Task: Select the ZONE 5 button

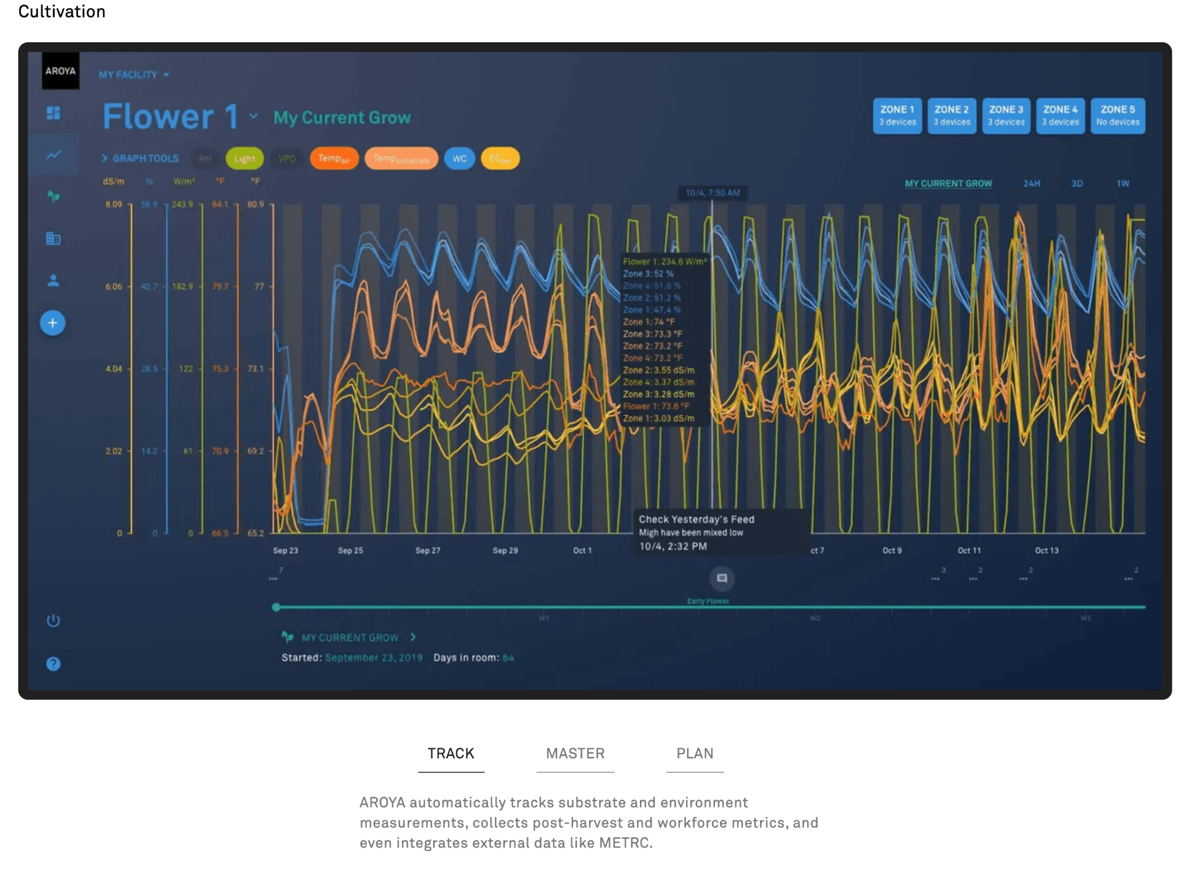Action: 1118,116
